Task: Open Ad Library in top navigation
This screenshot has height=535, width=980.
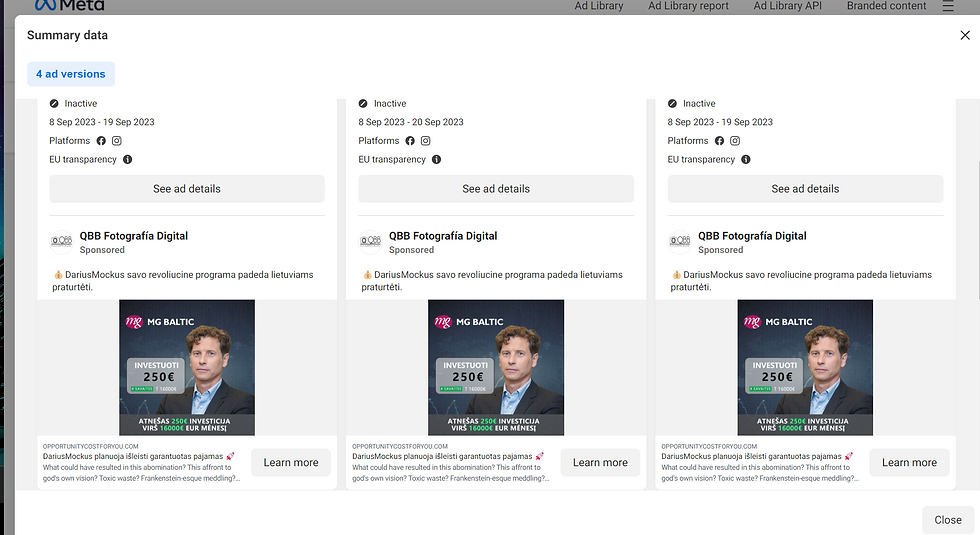Action: (599, 6)
